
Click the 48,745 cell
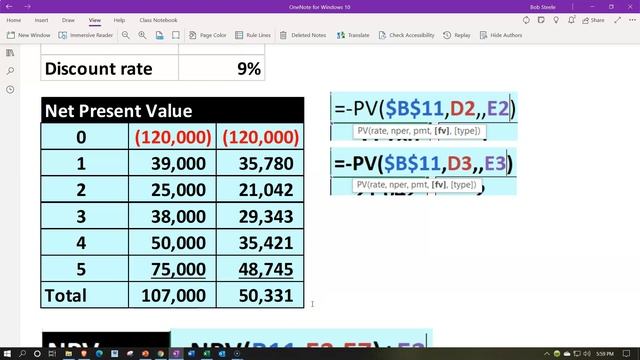[x=260, y=269]
